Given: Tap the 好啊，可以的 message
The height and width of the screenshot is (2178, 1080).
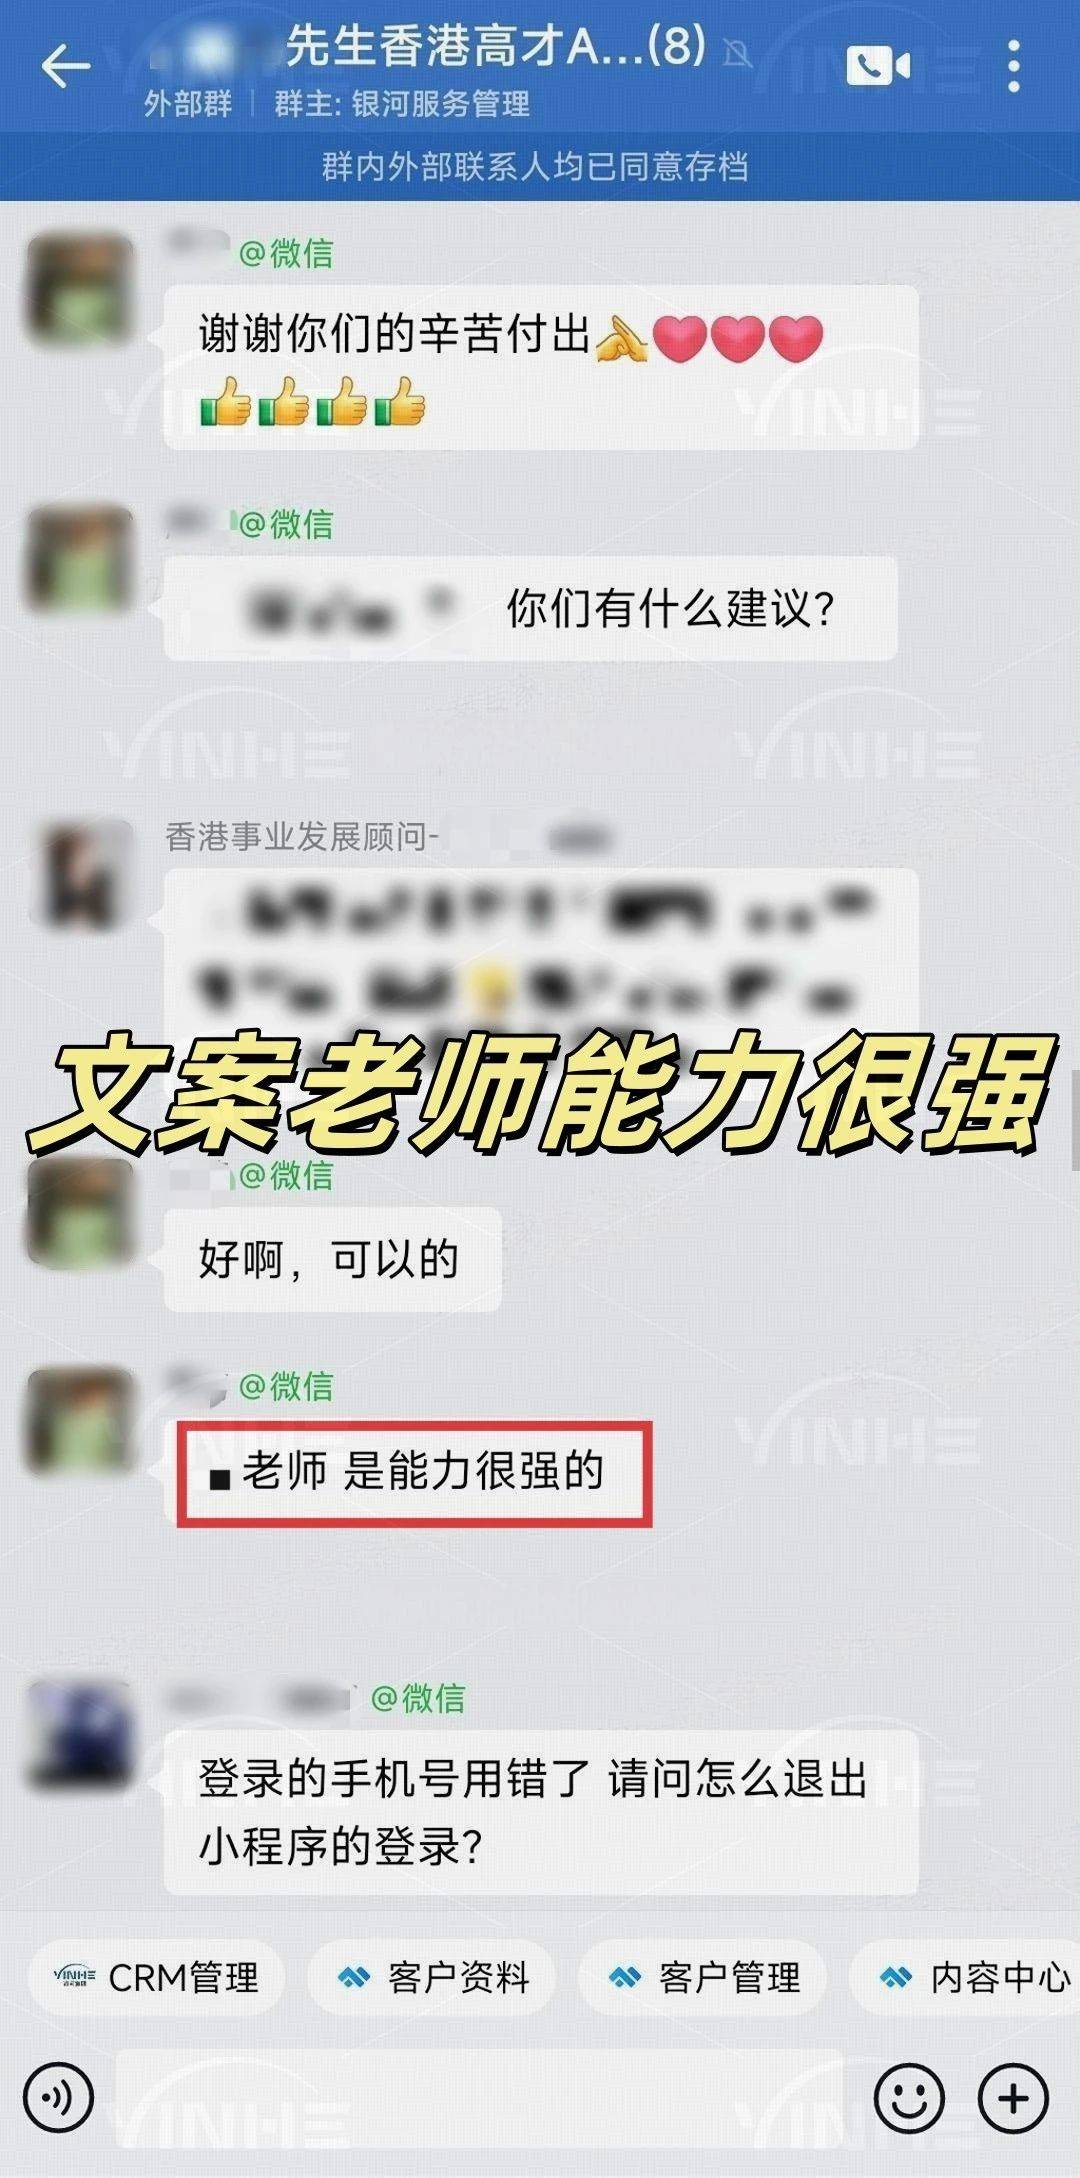Looking at the screenshot, I should 333,1259.
